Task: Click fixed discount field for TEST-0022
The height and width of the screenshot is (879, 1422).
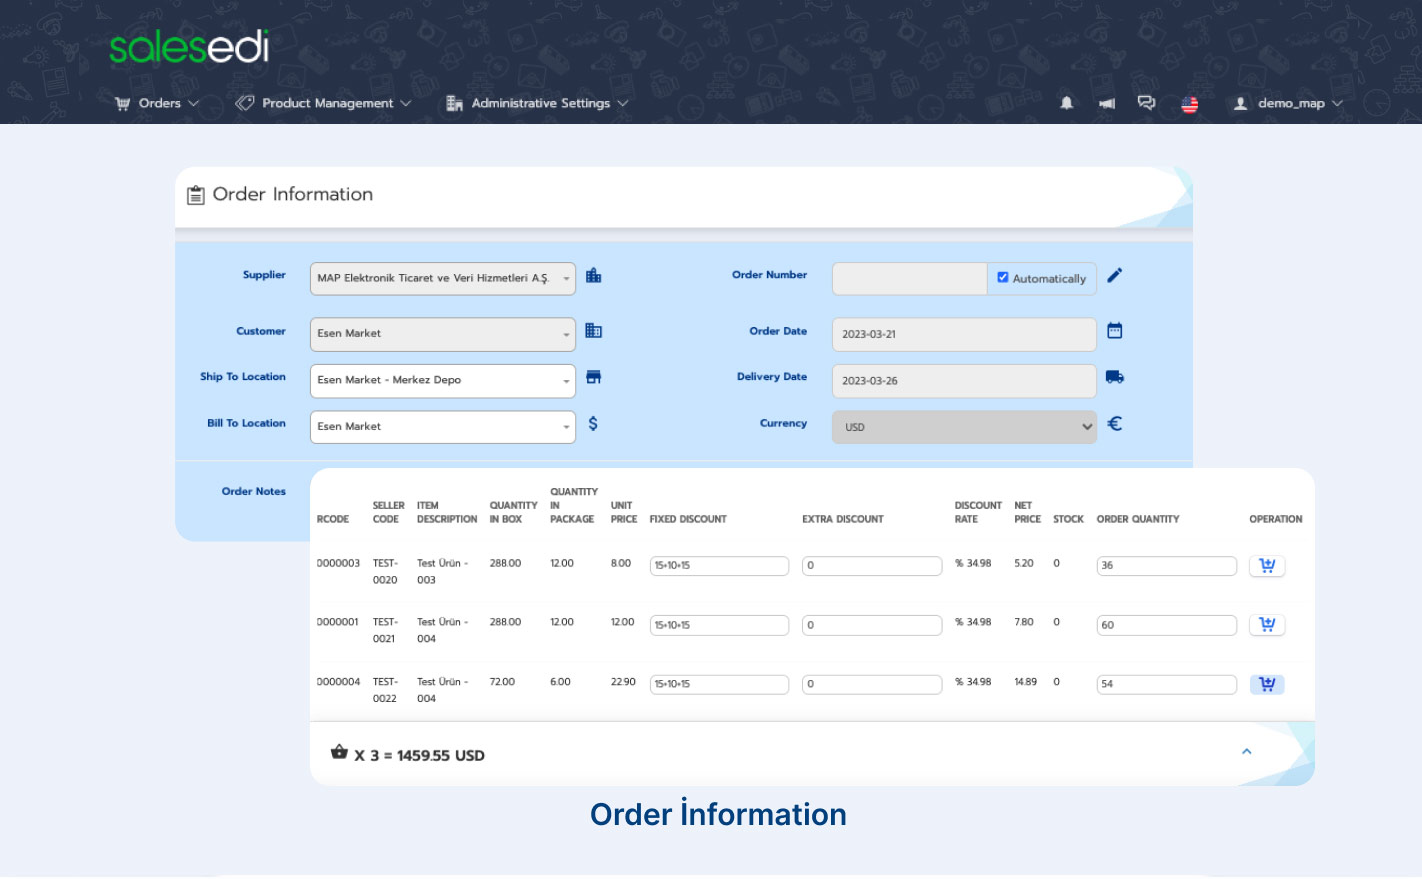Action: point(719,685)
